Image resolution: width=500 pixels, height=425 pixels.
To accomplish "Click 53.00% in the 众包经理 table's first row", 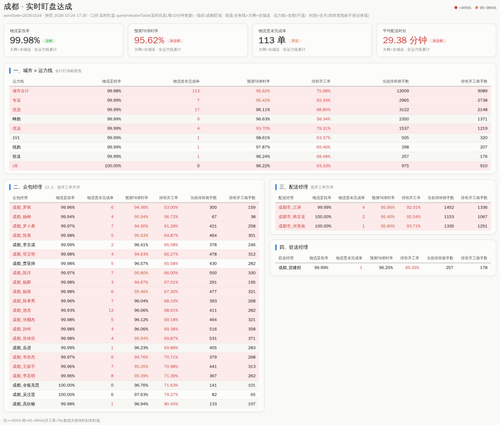I will 171,207.
